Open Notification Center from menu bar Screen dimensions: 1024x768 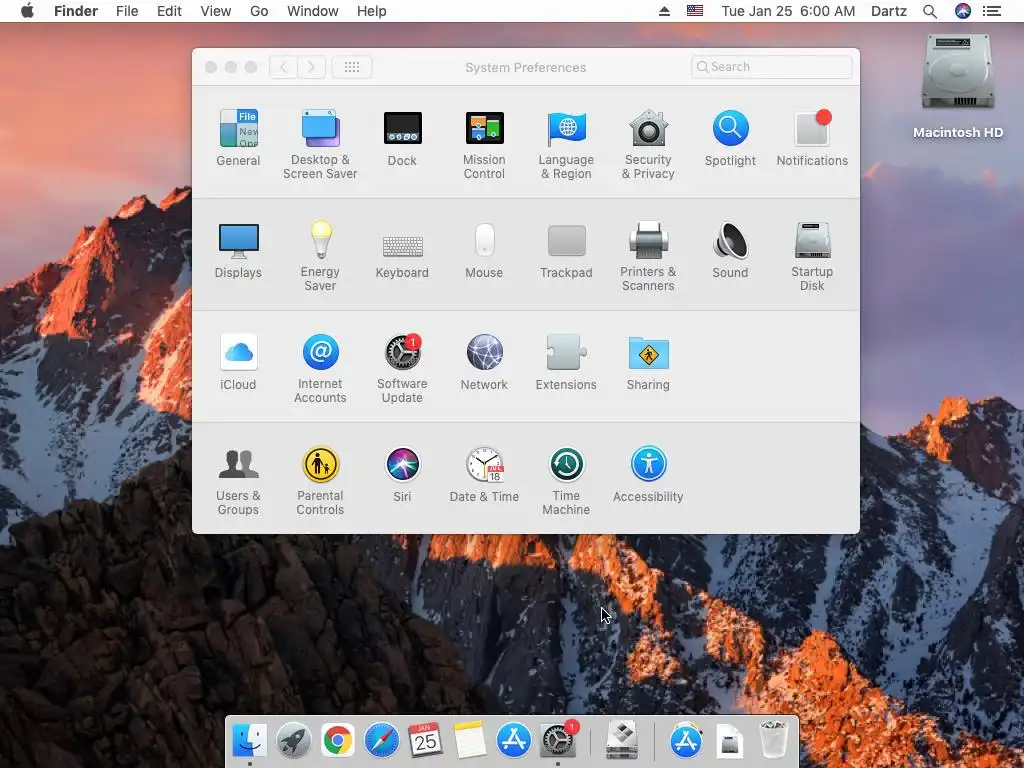pos(992,11)
